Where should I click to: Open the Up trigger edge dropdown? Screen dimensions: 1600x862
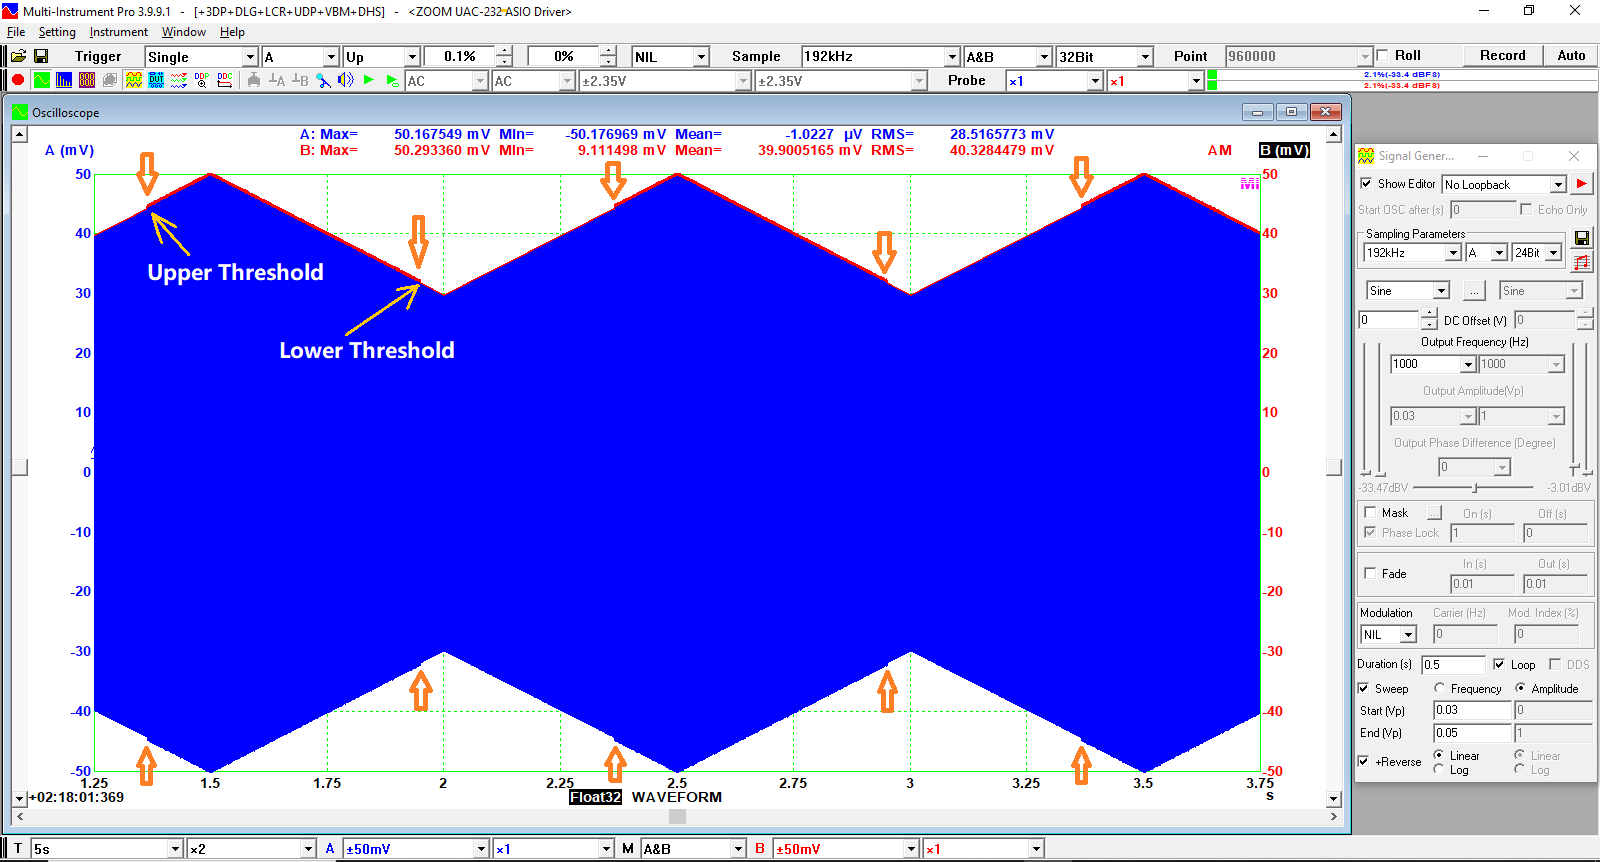pos(412,57)
